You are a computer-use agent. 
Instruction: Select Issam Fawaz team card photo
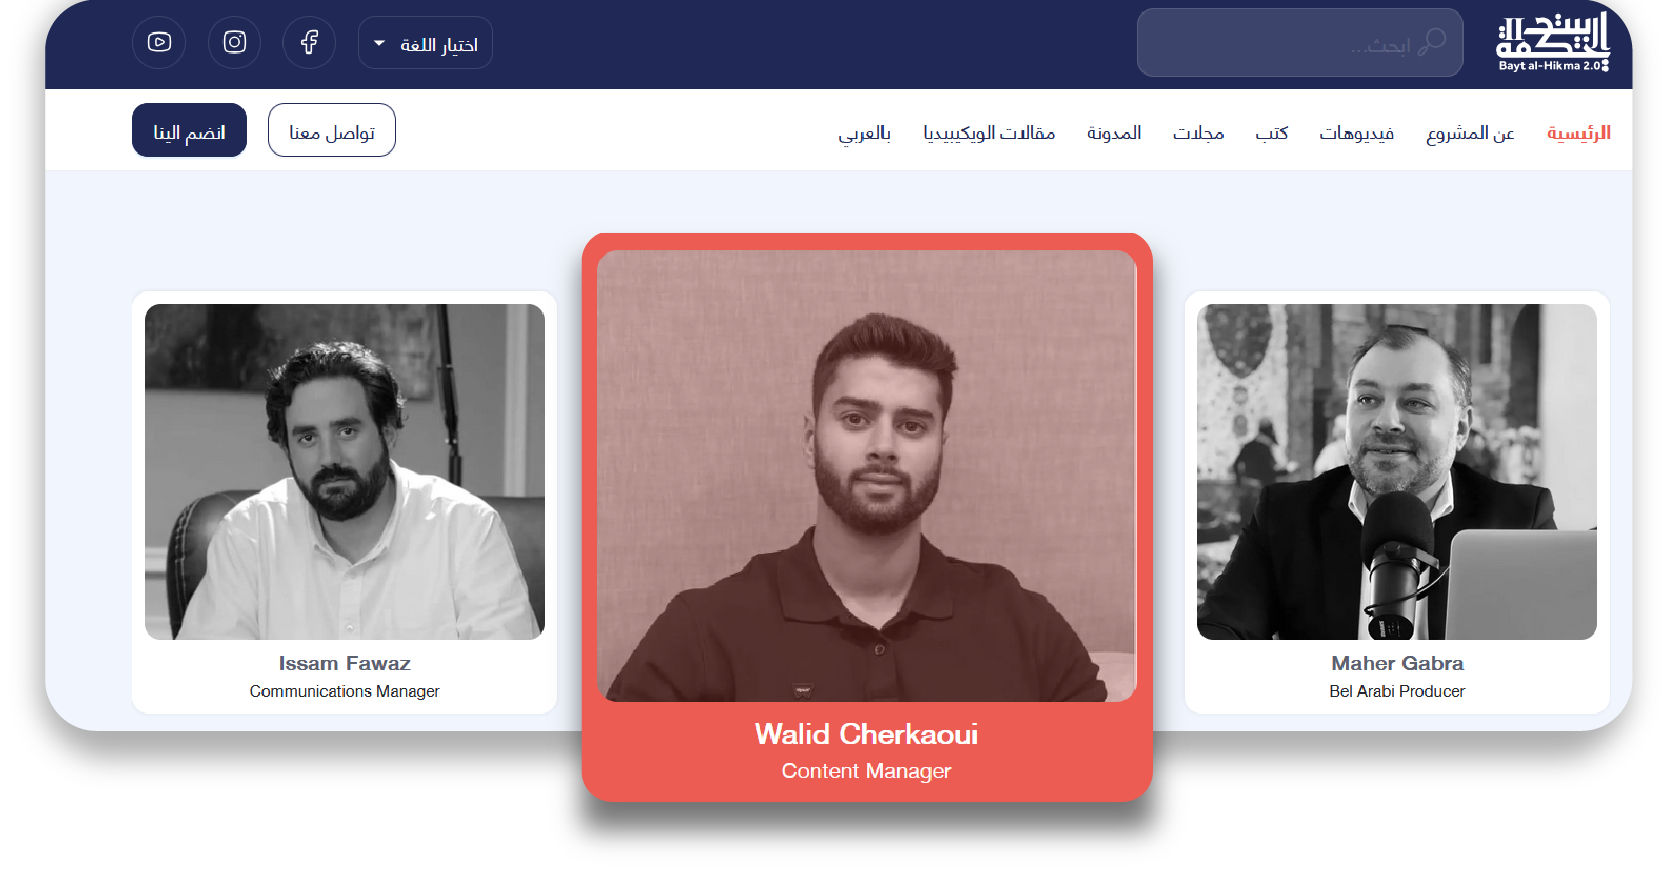(345, 472)
